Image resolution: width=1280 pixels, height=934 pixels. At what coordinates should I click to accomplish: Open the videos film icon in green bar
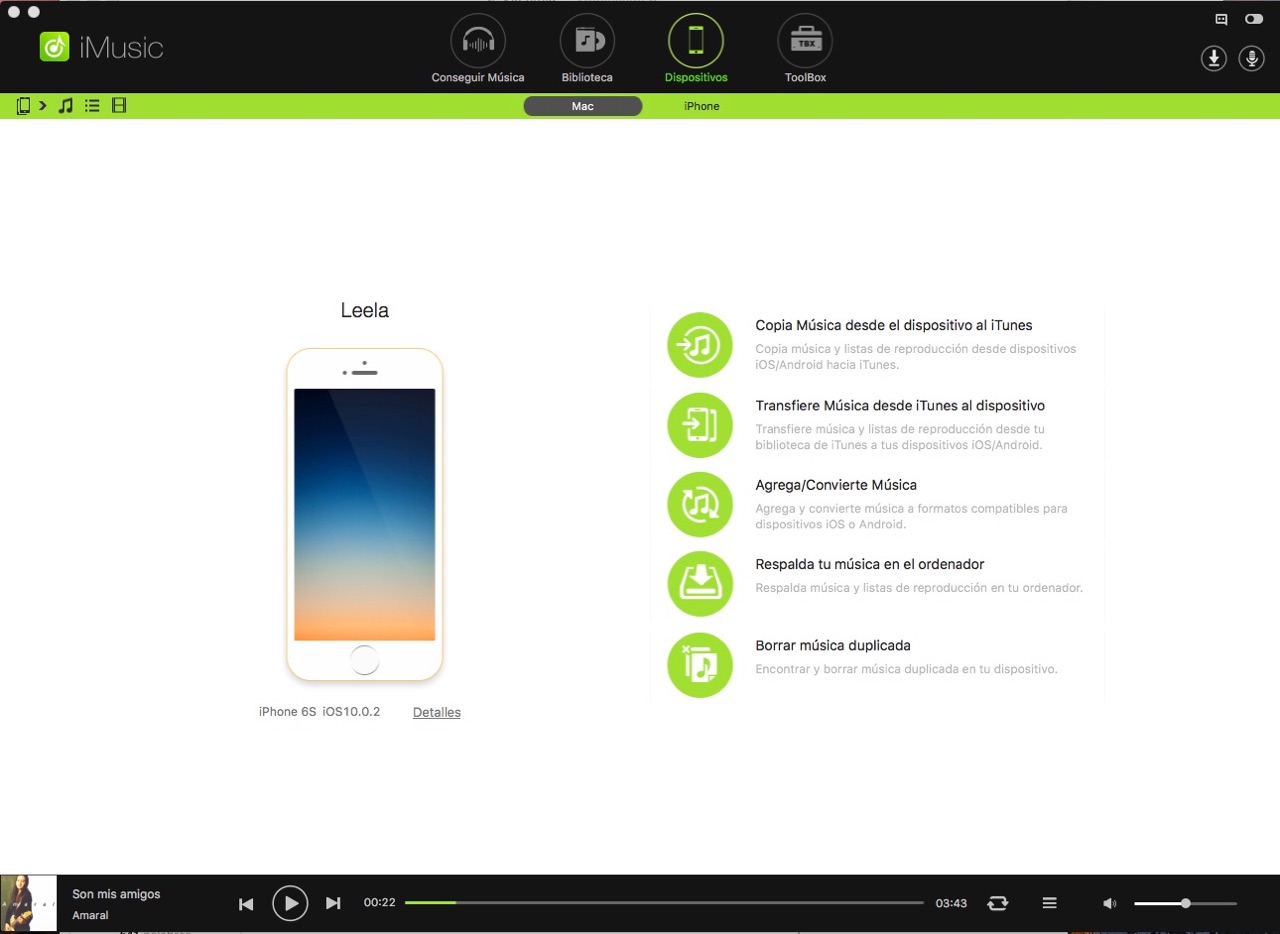click(119, 106)
